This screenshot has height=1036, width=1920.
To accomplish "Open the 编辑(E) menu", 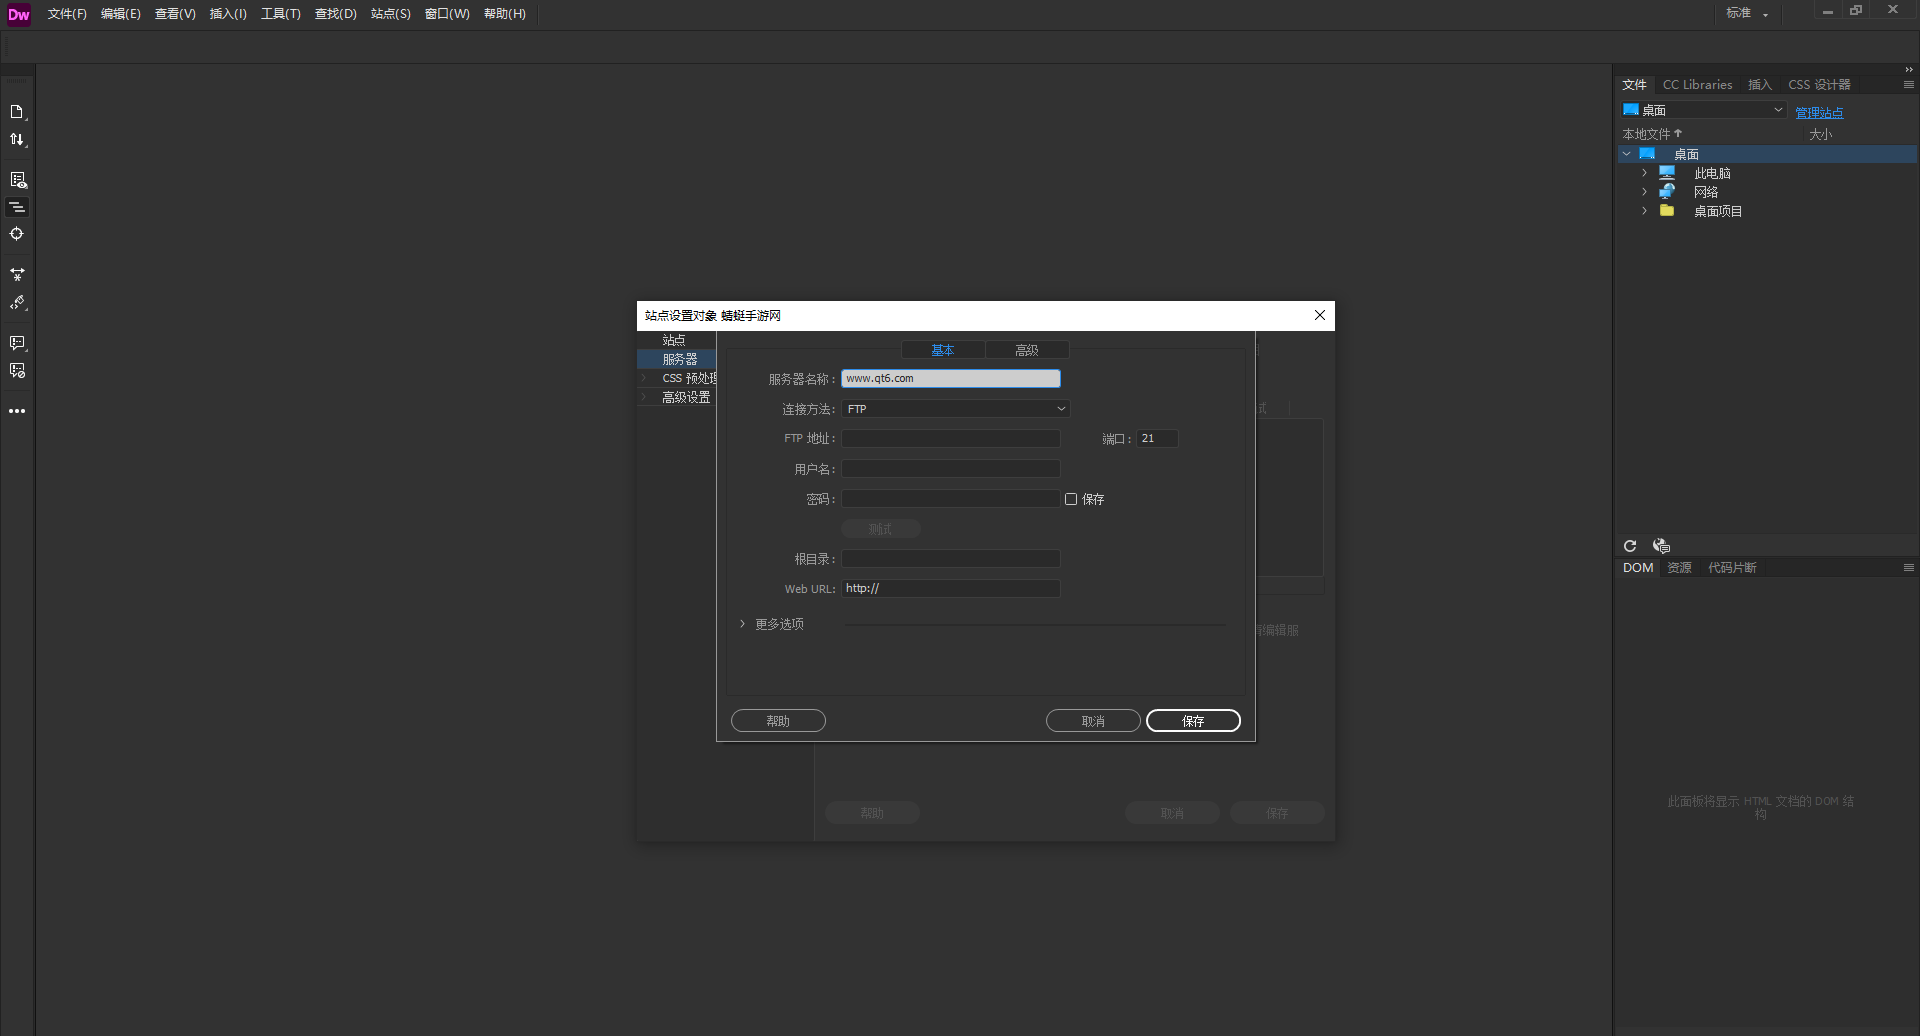I will click(121, 14).
